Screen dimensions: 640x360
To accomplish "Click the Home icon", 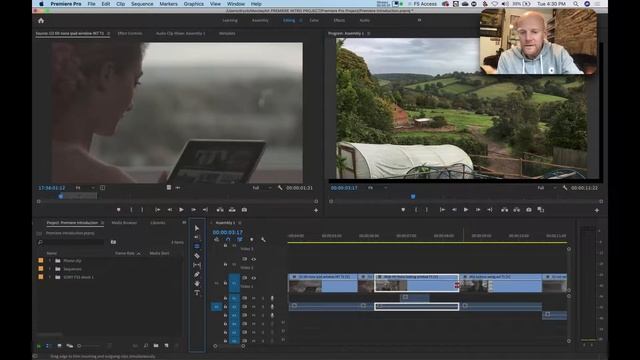I will (41, 20).
